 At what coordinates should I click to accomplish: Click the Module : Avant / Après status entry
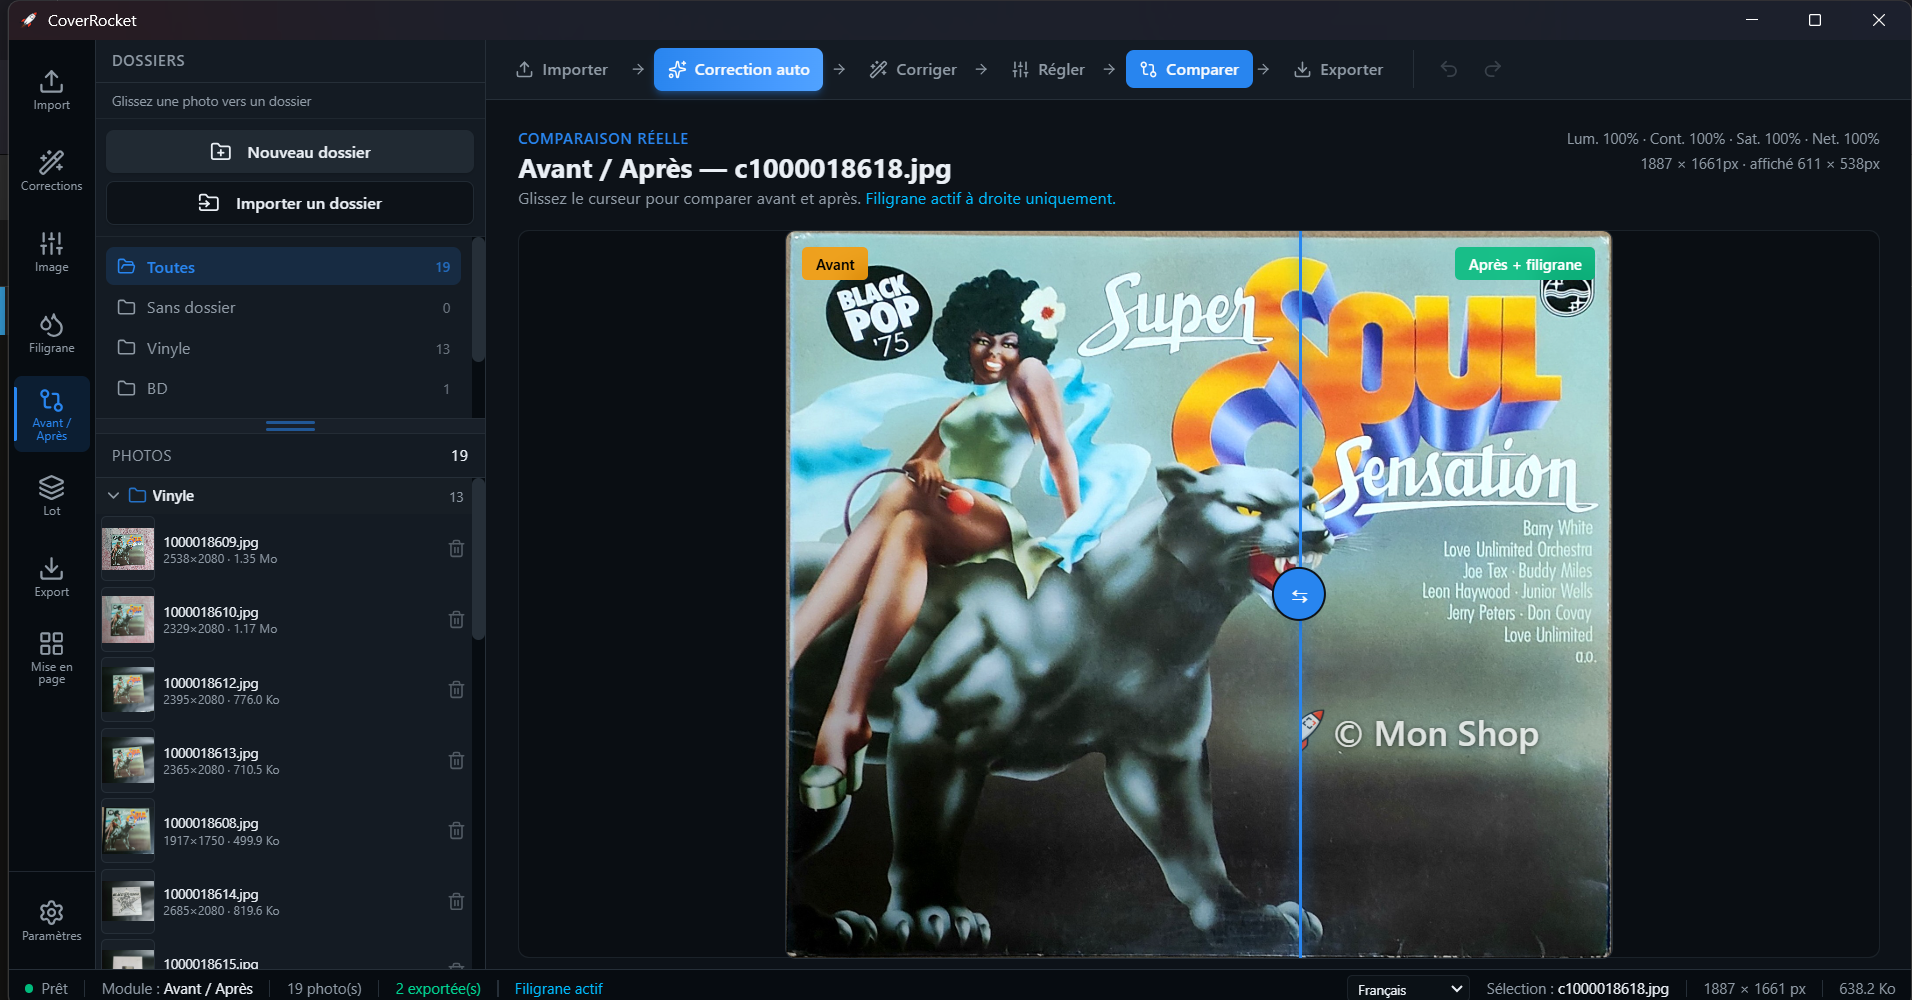pos(177,988)
